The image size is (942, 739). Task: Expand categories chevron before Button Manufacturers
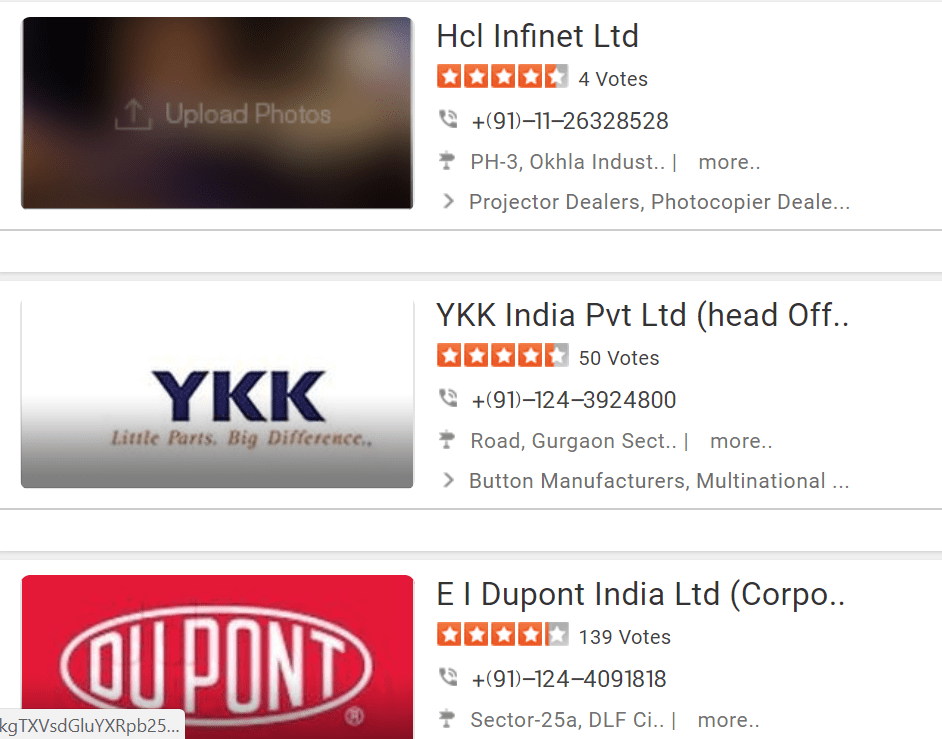[448, 480]
